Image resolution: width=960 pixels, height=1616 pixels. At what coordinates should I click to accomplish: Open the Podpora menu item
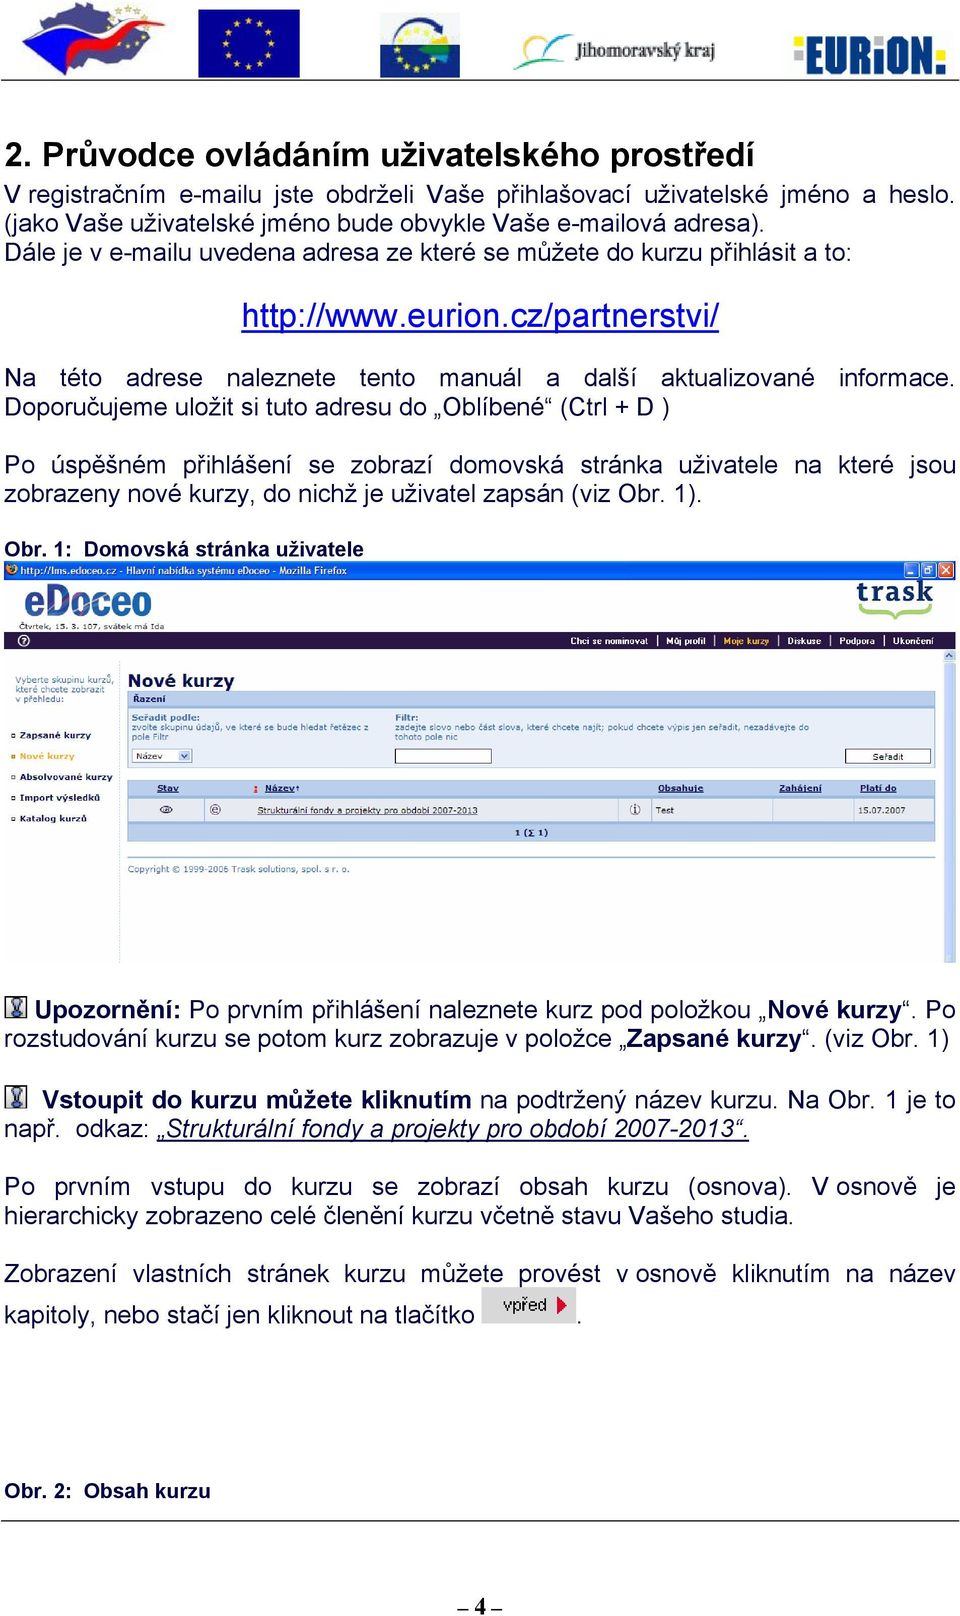point(857,641)
